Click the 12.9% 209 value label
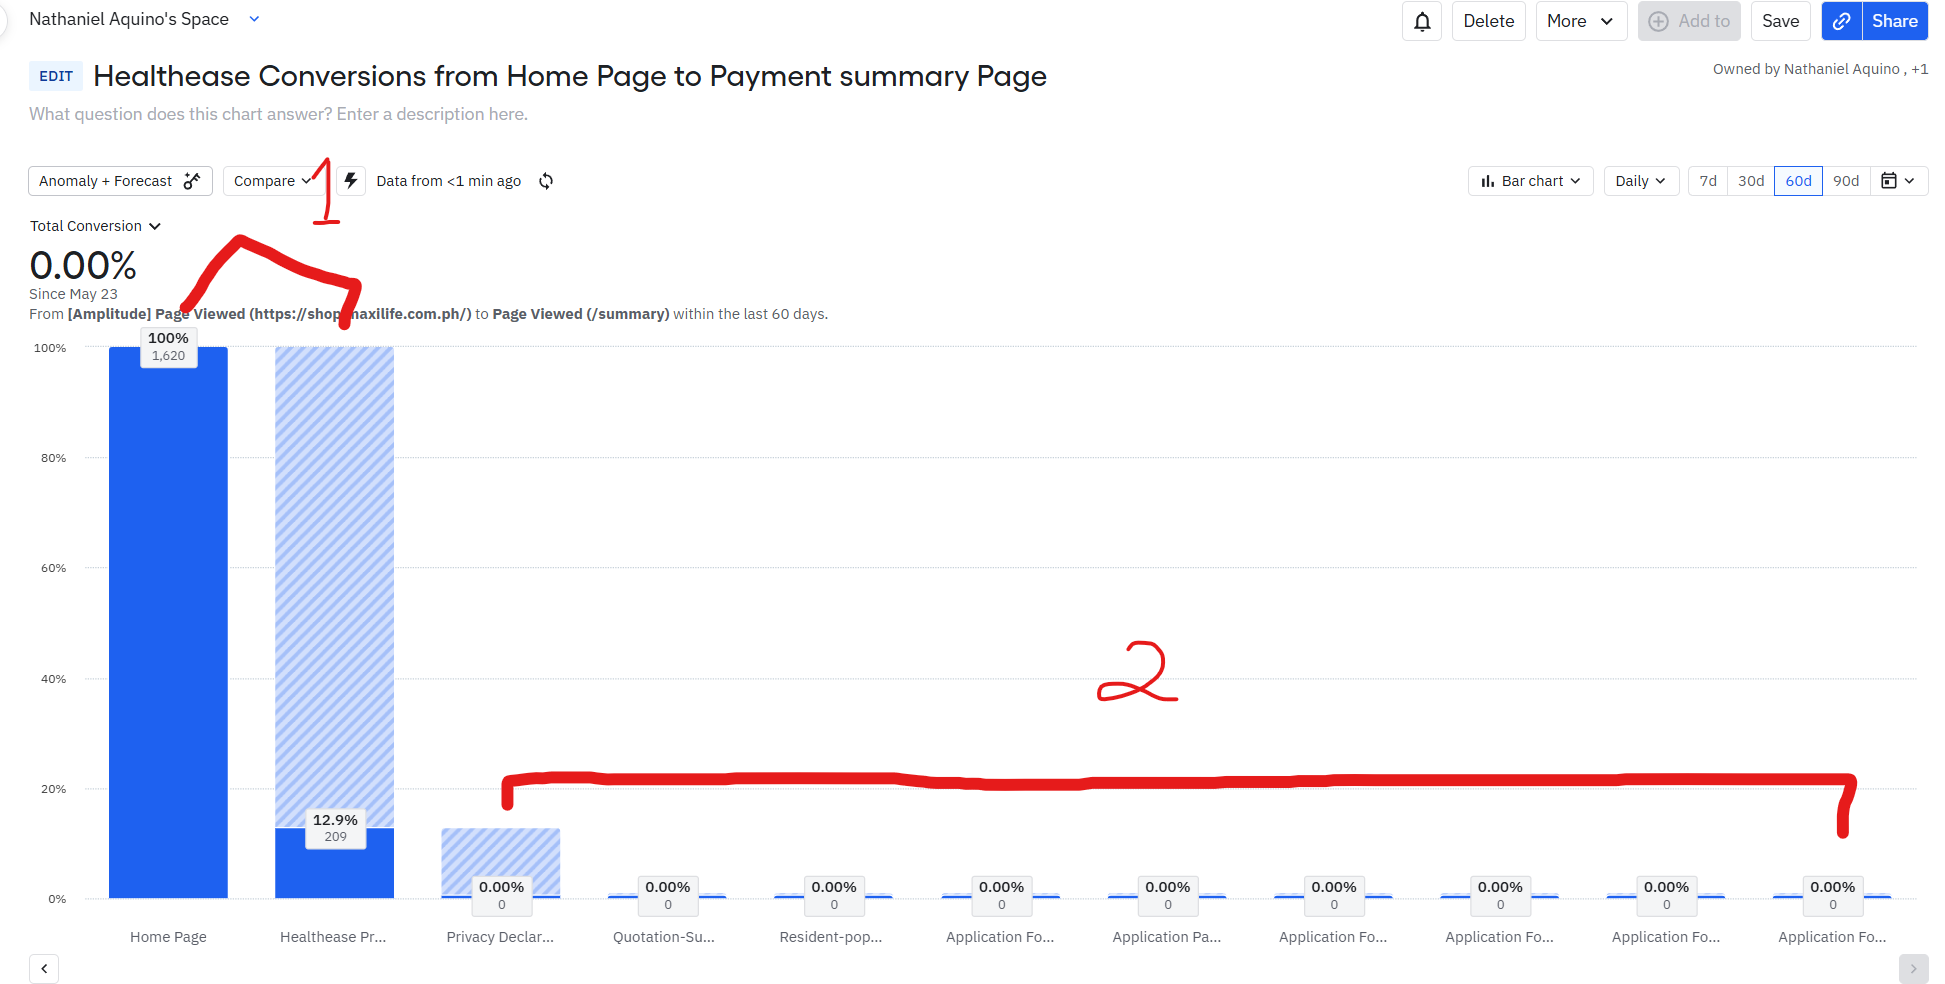The width and height of the screenshot is (1945, 984). click(x=335, y=828)
